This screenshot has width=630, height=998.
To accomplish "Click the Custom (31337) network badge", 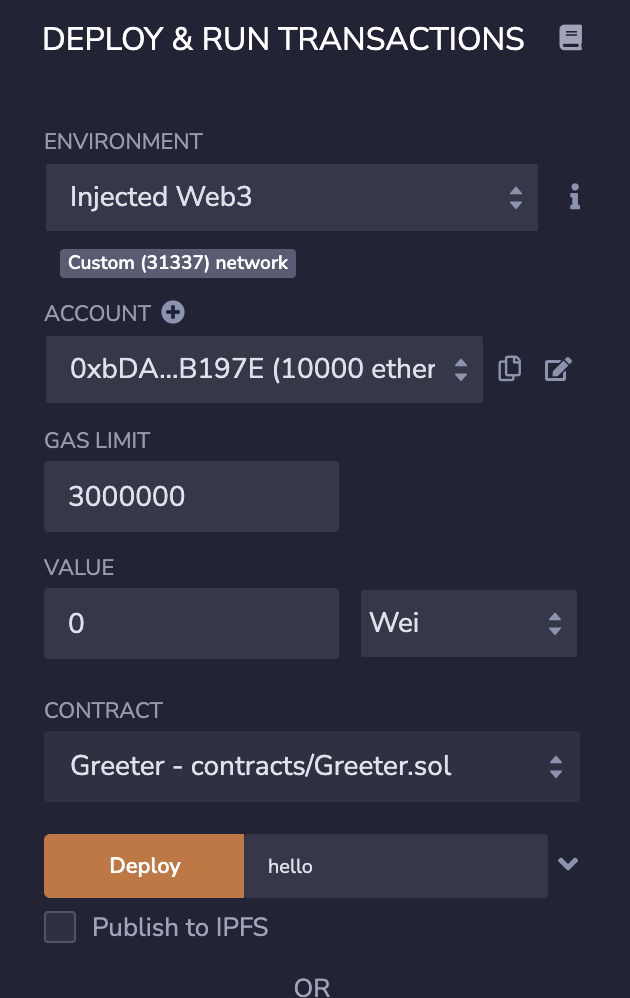I will [178, 263].
